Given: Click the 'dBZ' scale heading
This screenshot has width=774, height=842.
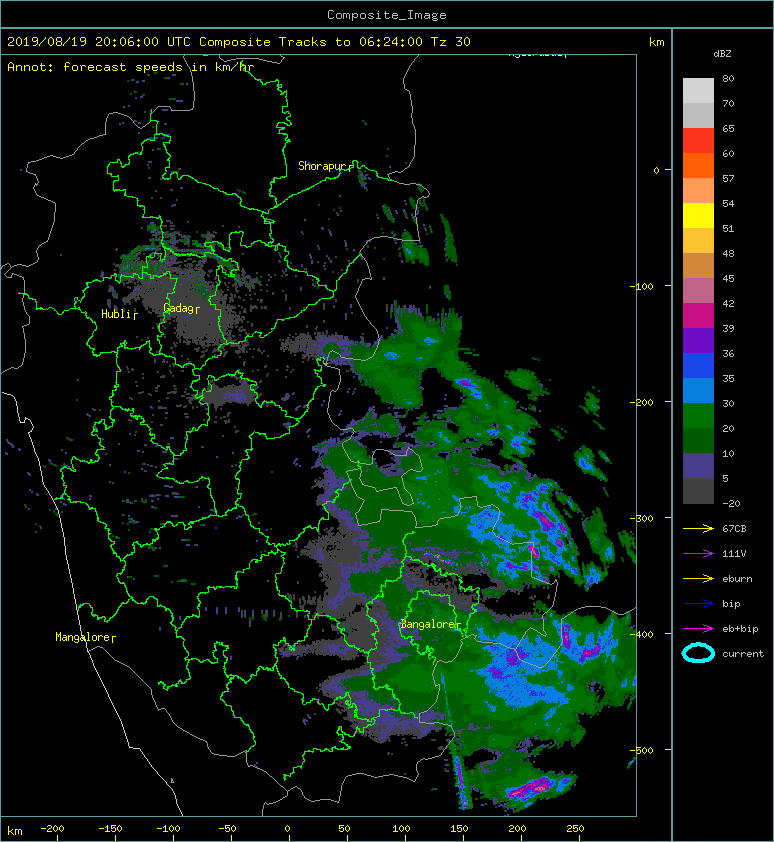Looking at the screenshot, I should pyautogui.click(x=722, y=54).
